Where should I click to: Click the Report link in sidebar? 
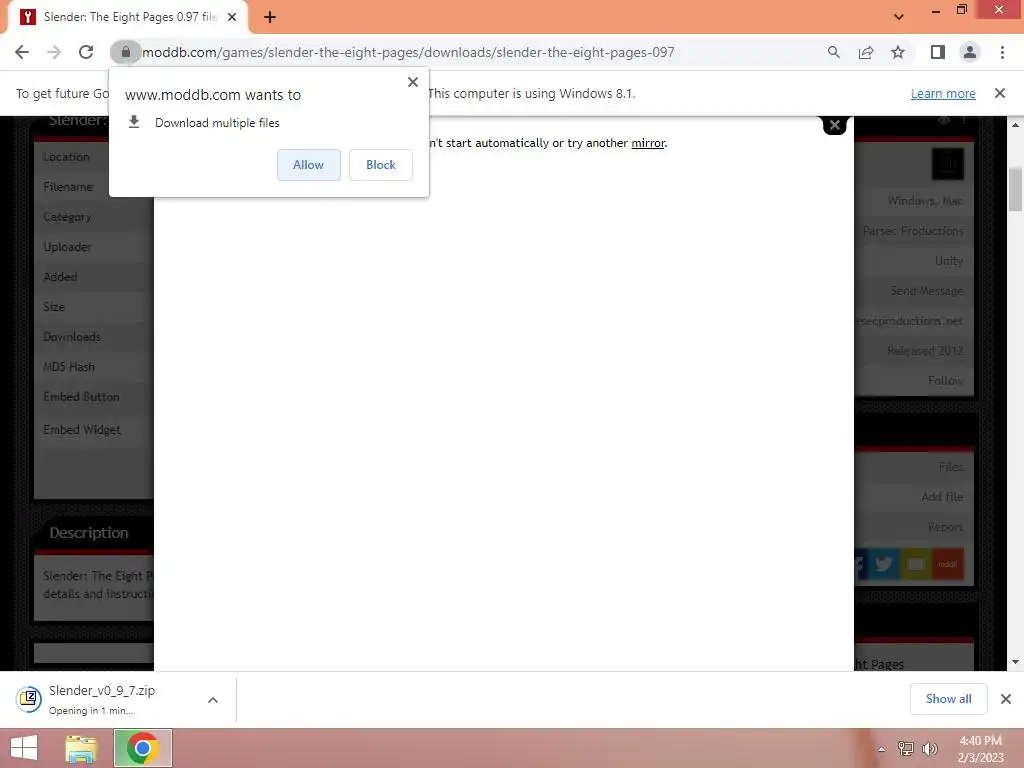pyautogui.click(x=945, y=526)
